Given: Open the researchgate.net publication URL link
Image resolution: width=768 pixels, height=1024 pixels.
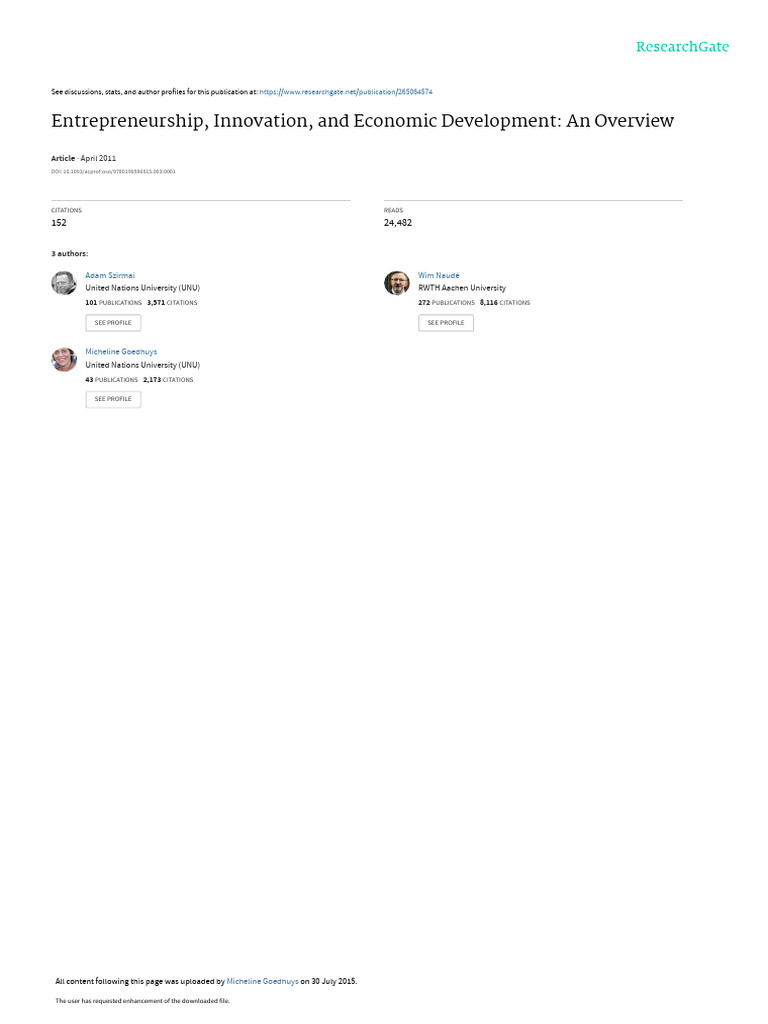Looking at the screenshot, I should (x=346, y=91).
